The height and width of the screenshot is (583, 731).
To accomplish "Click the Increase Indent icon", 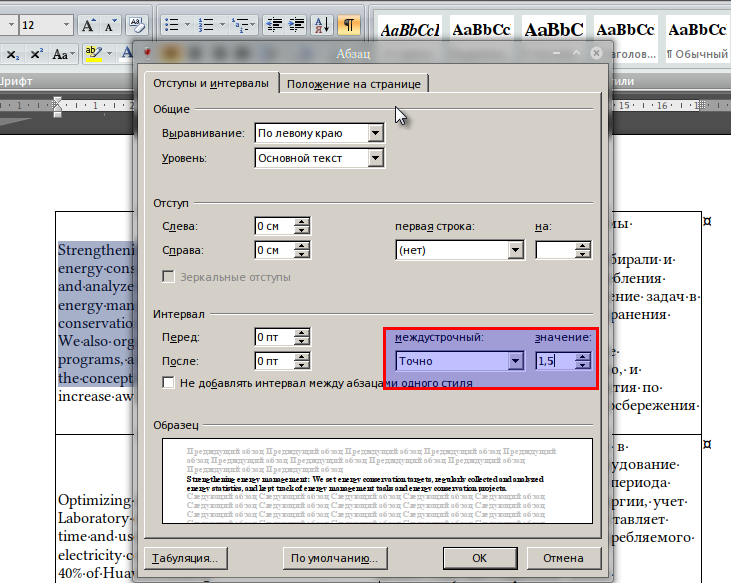I will (296, 25).
